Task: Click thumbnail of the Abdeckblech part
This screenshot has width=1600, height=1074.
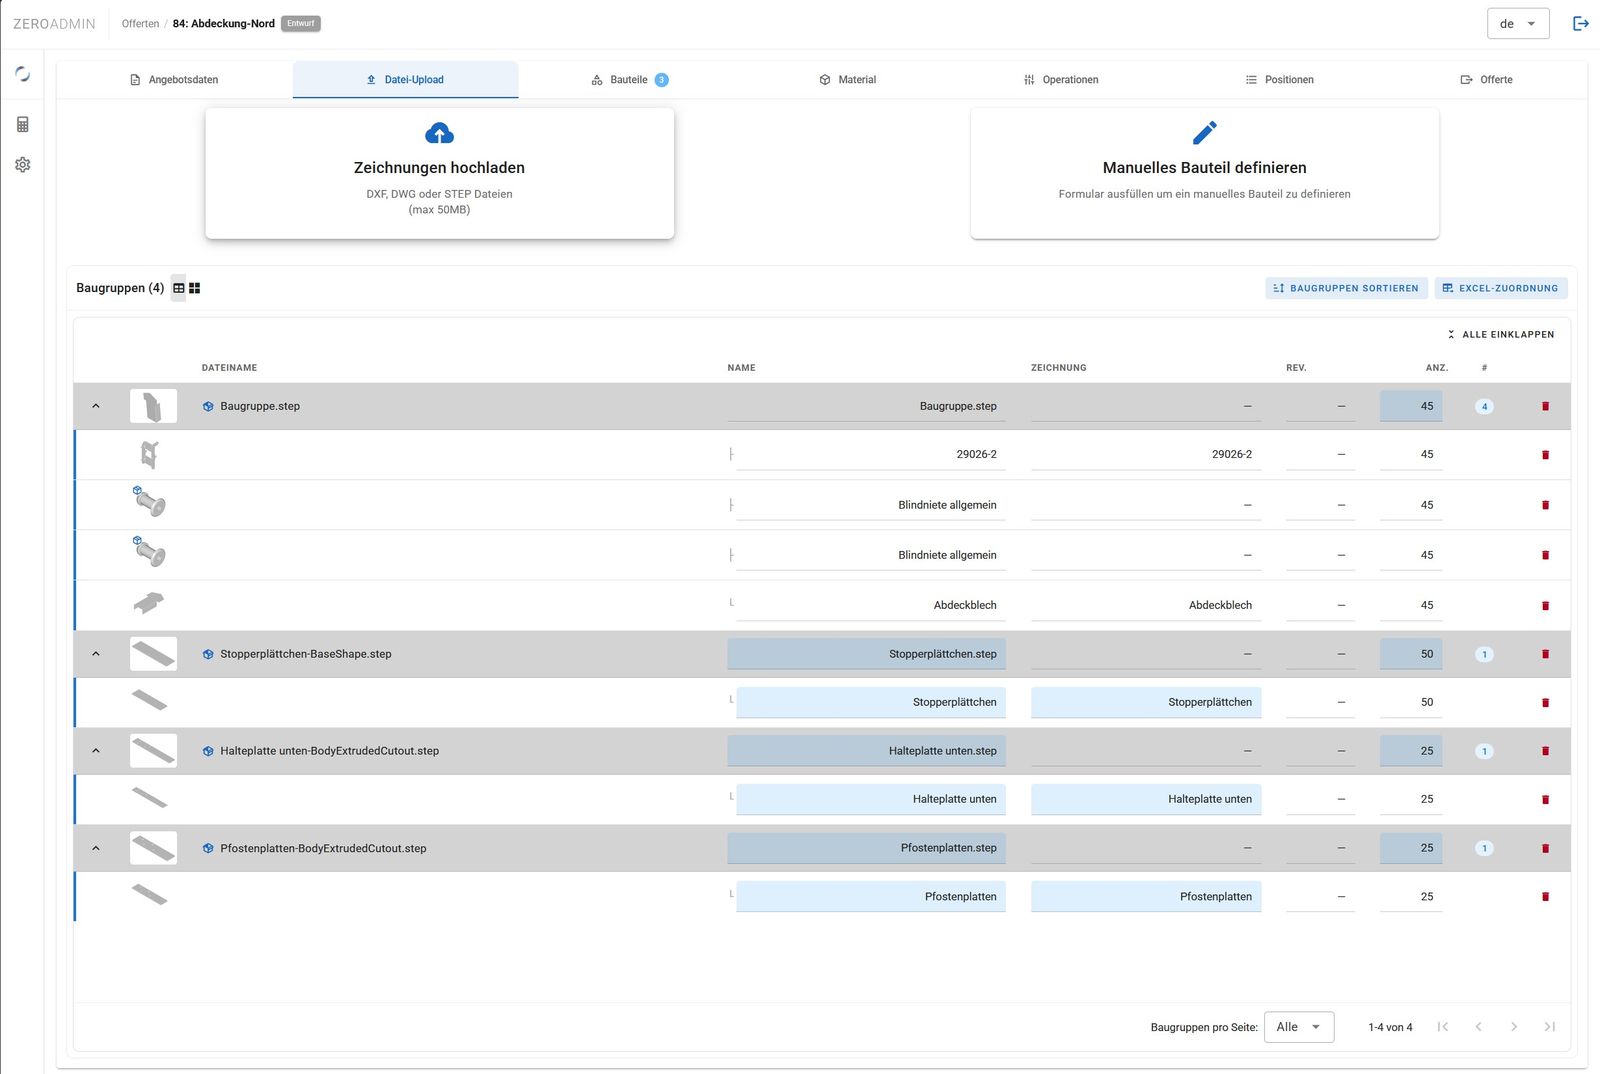Action: point(149,604)
